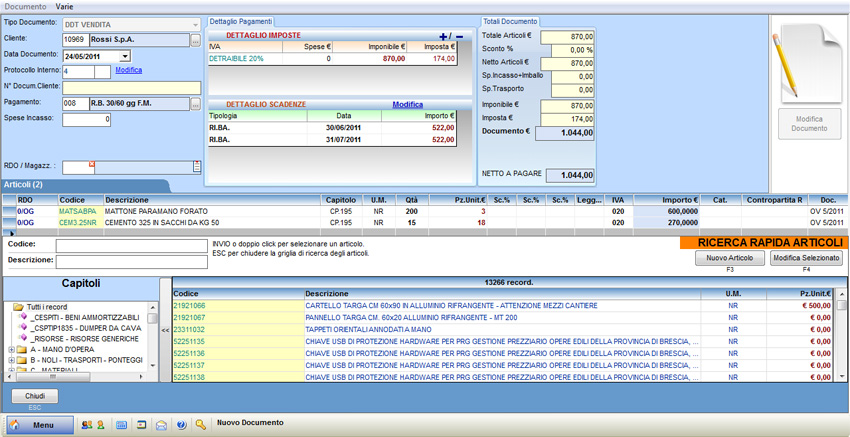The image size is (850, 437).
Task: Click the red X in RDO / Magazz. field
Action: 92,164
